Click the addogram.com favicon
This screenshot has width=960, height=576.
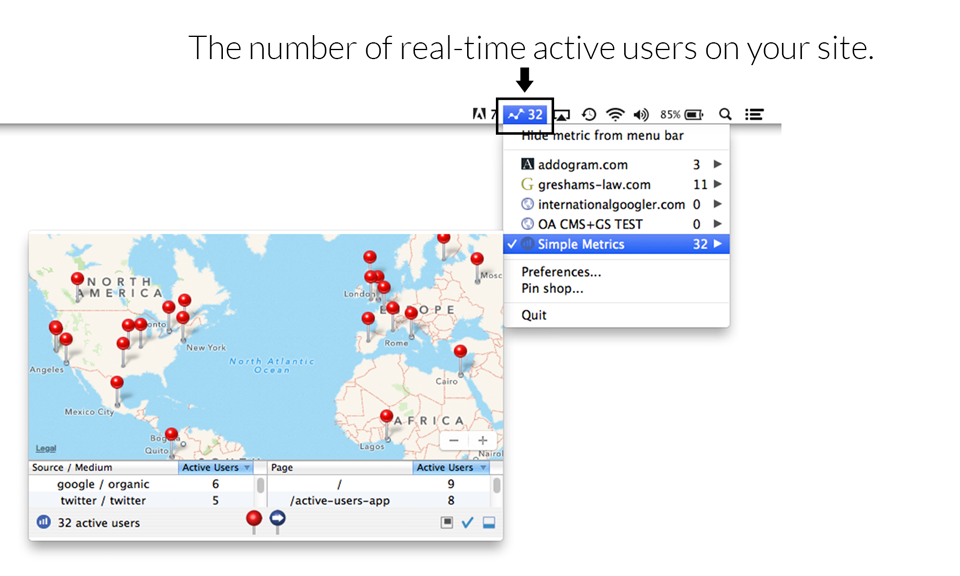(x=527, y=164)
